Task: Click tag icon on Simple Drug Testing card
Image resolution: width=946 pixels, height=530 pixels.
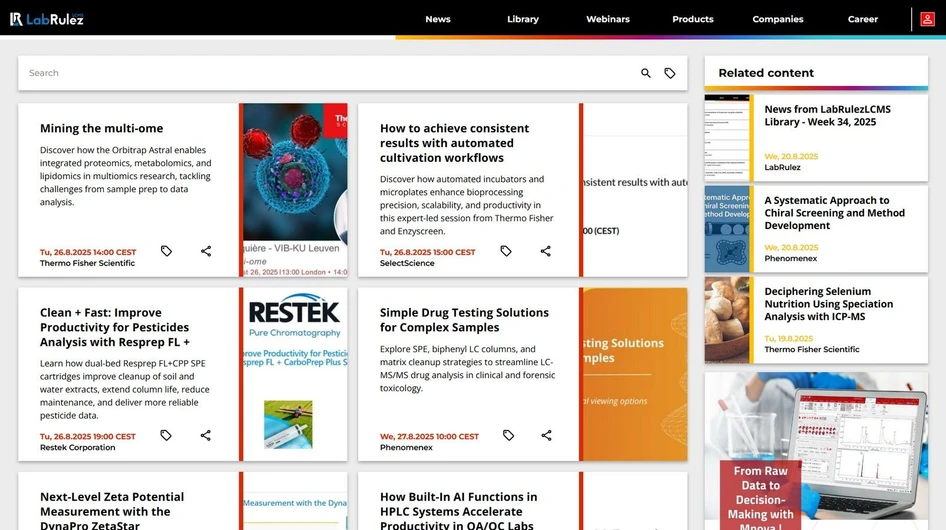Action: coord(508,435)
